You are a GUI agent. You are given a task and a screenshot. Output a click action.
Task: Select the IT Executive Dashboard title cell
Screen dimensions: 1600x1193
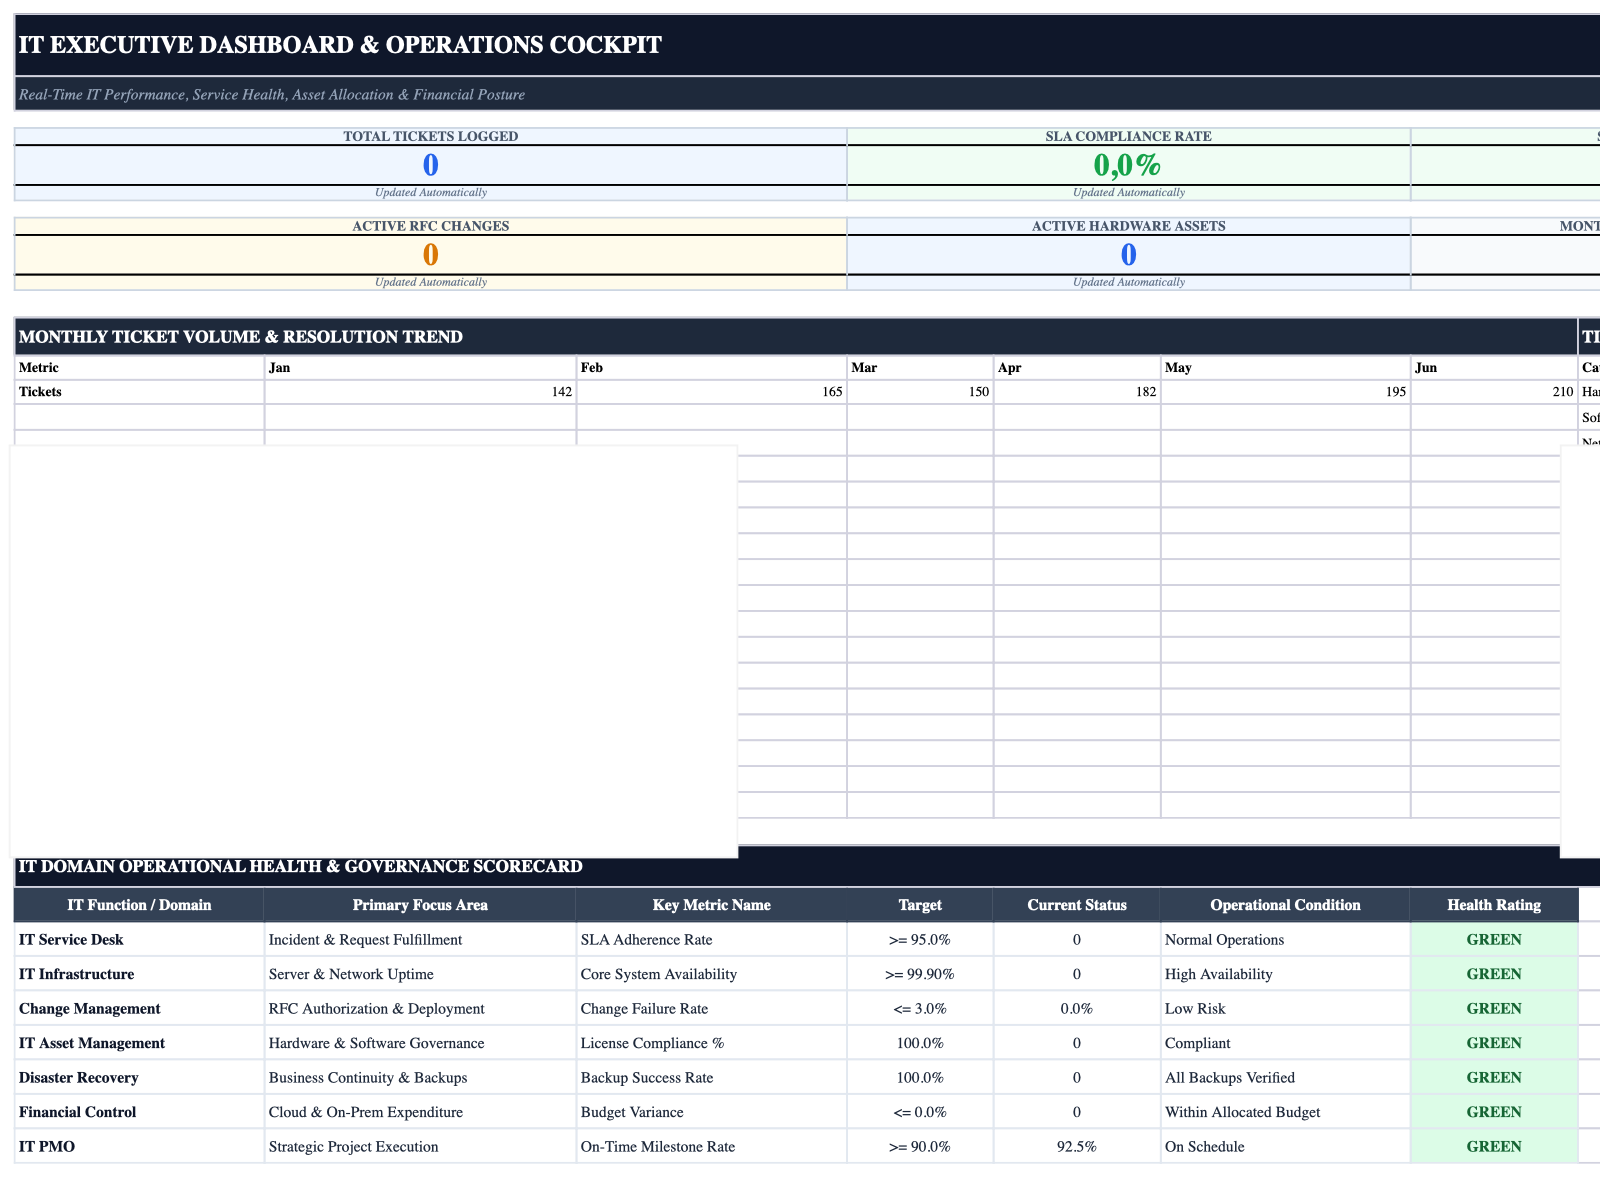click(807, 45)
